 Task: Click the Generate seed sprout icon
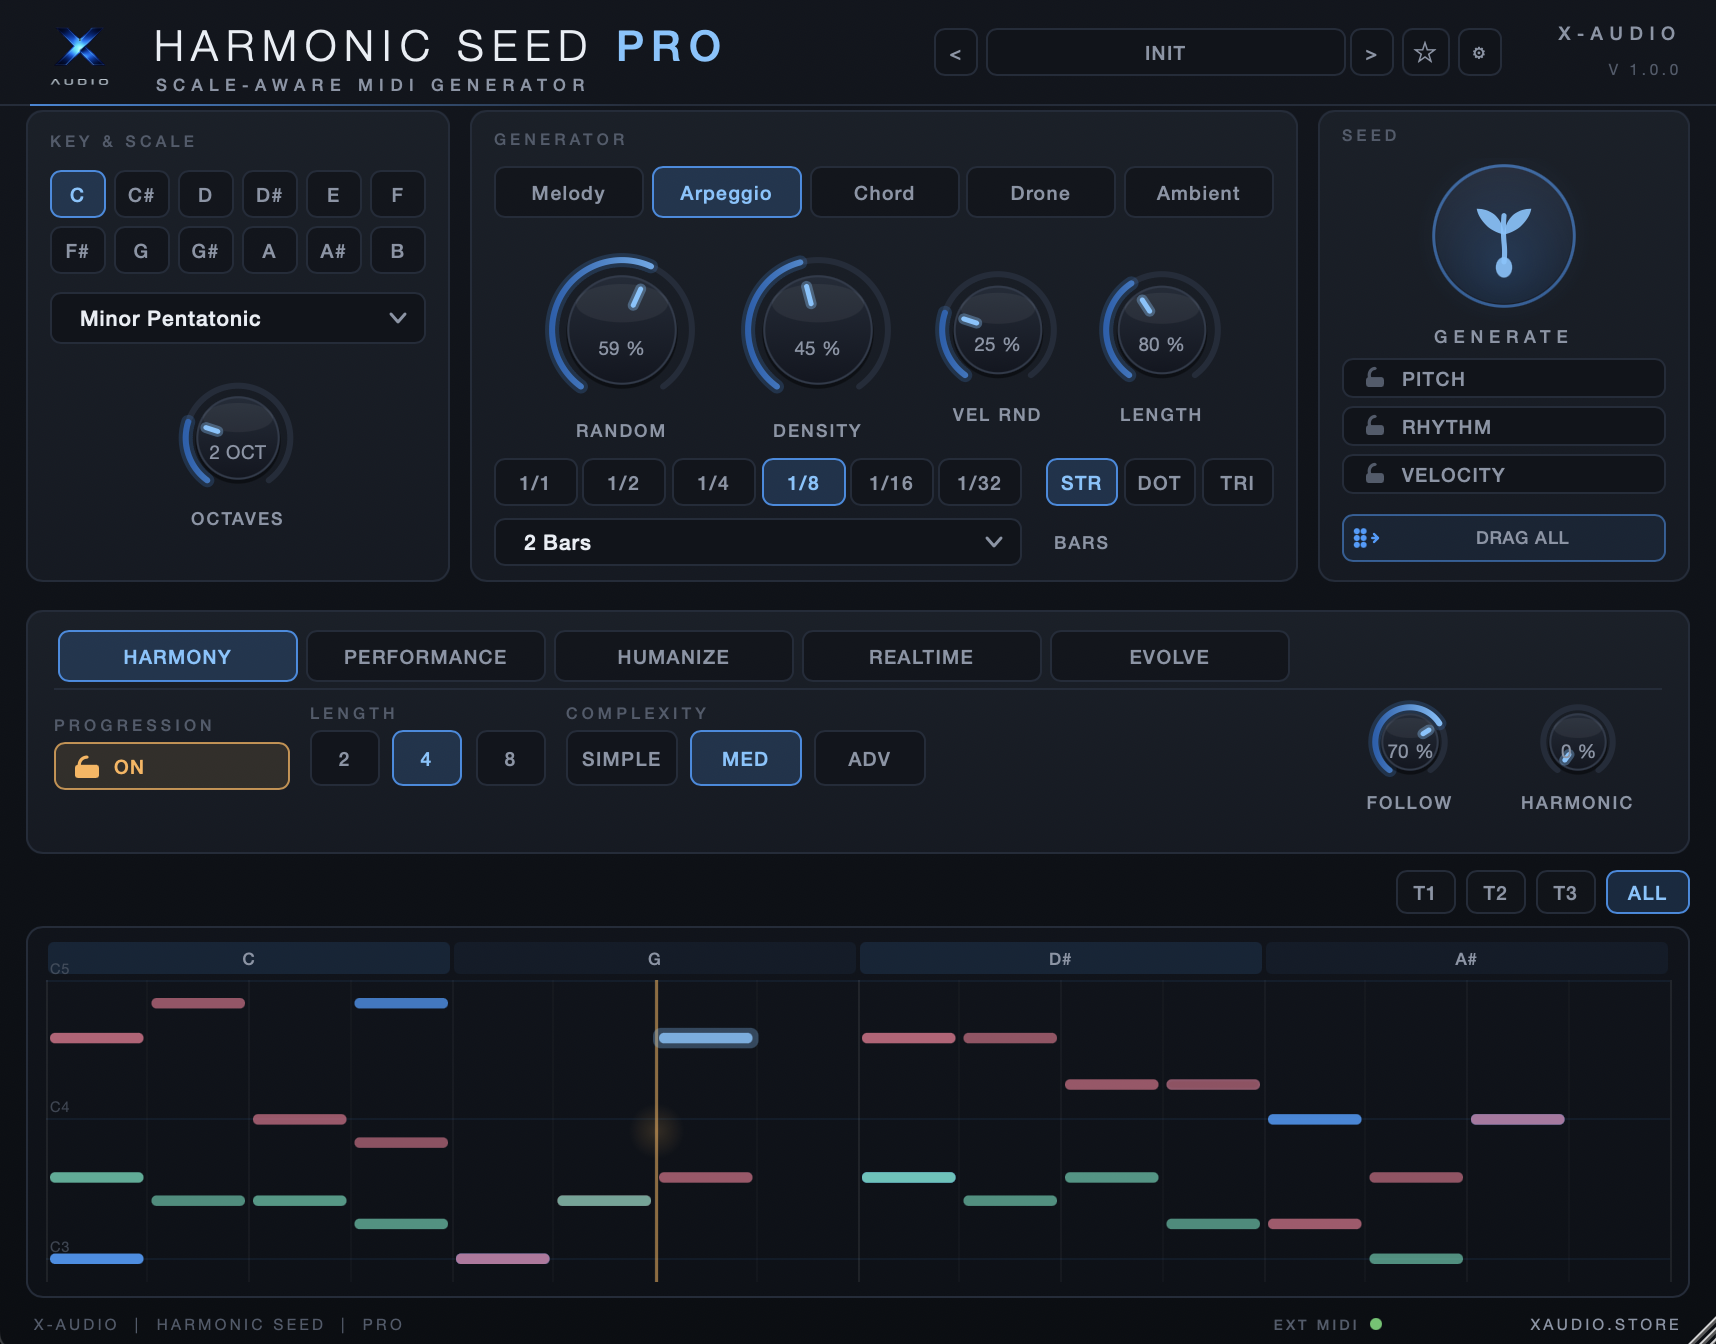(x=1503, y=236)
